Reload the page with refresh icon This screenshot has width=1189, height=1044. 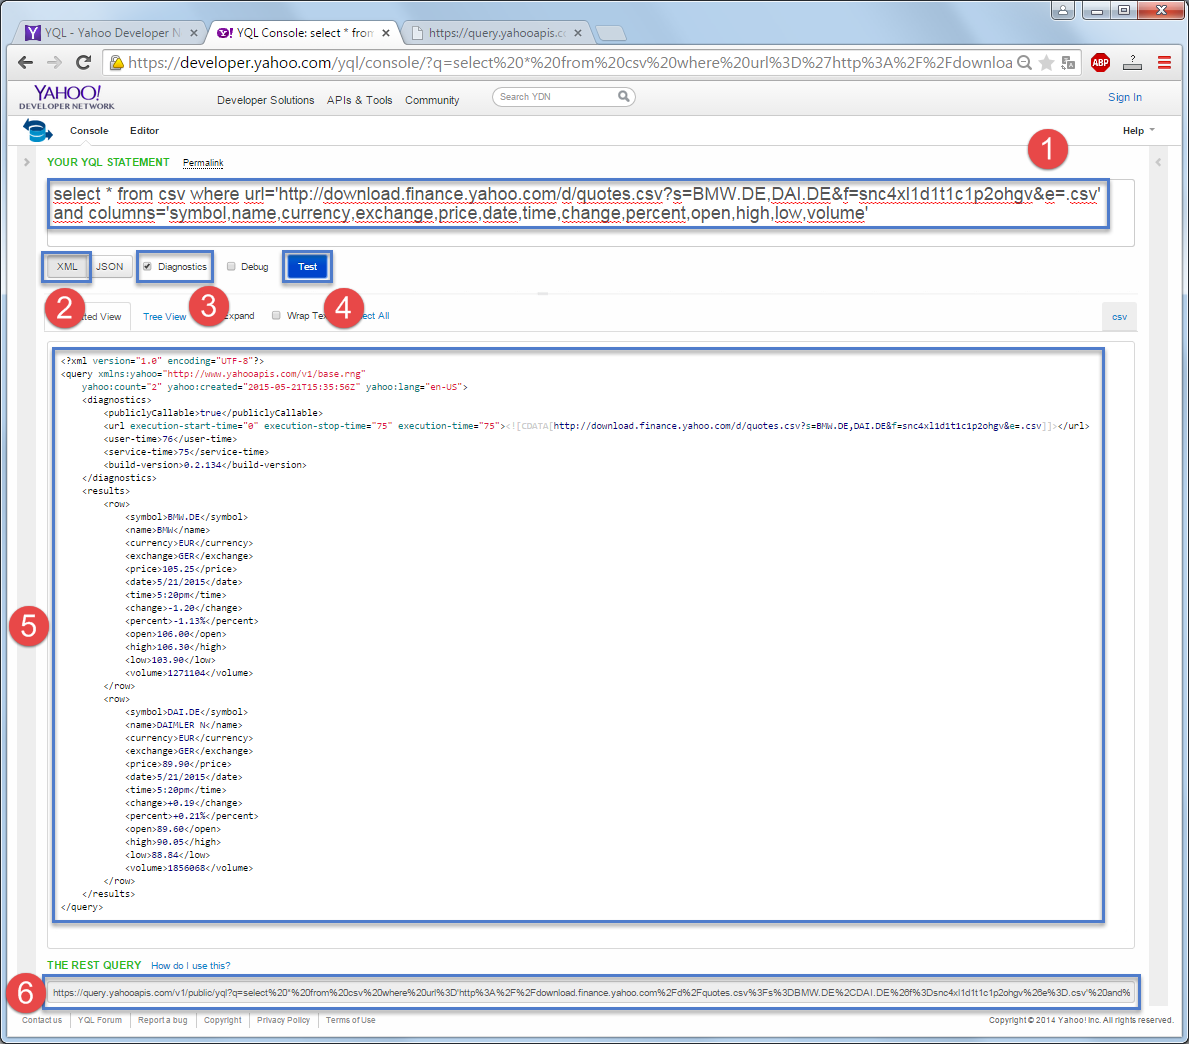click(x=84, y=63)
